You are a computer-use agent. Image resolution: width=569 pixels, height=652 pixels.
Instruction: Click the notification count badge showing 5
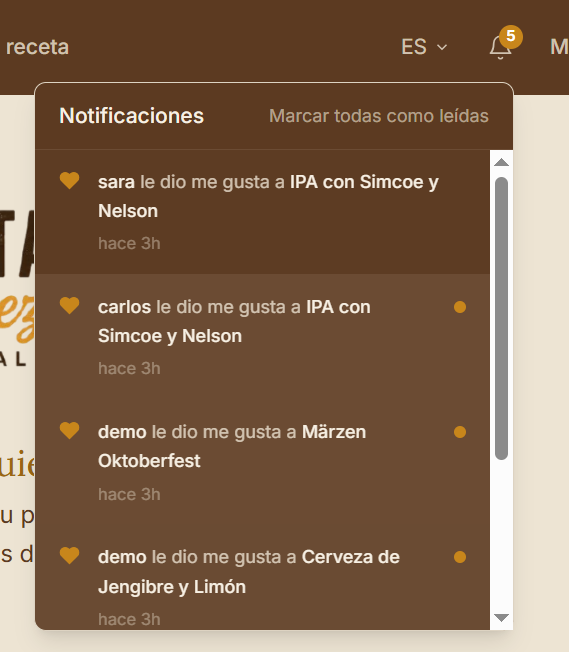tap(511, 37)
